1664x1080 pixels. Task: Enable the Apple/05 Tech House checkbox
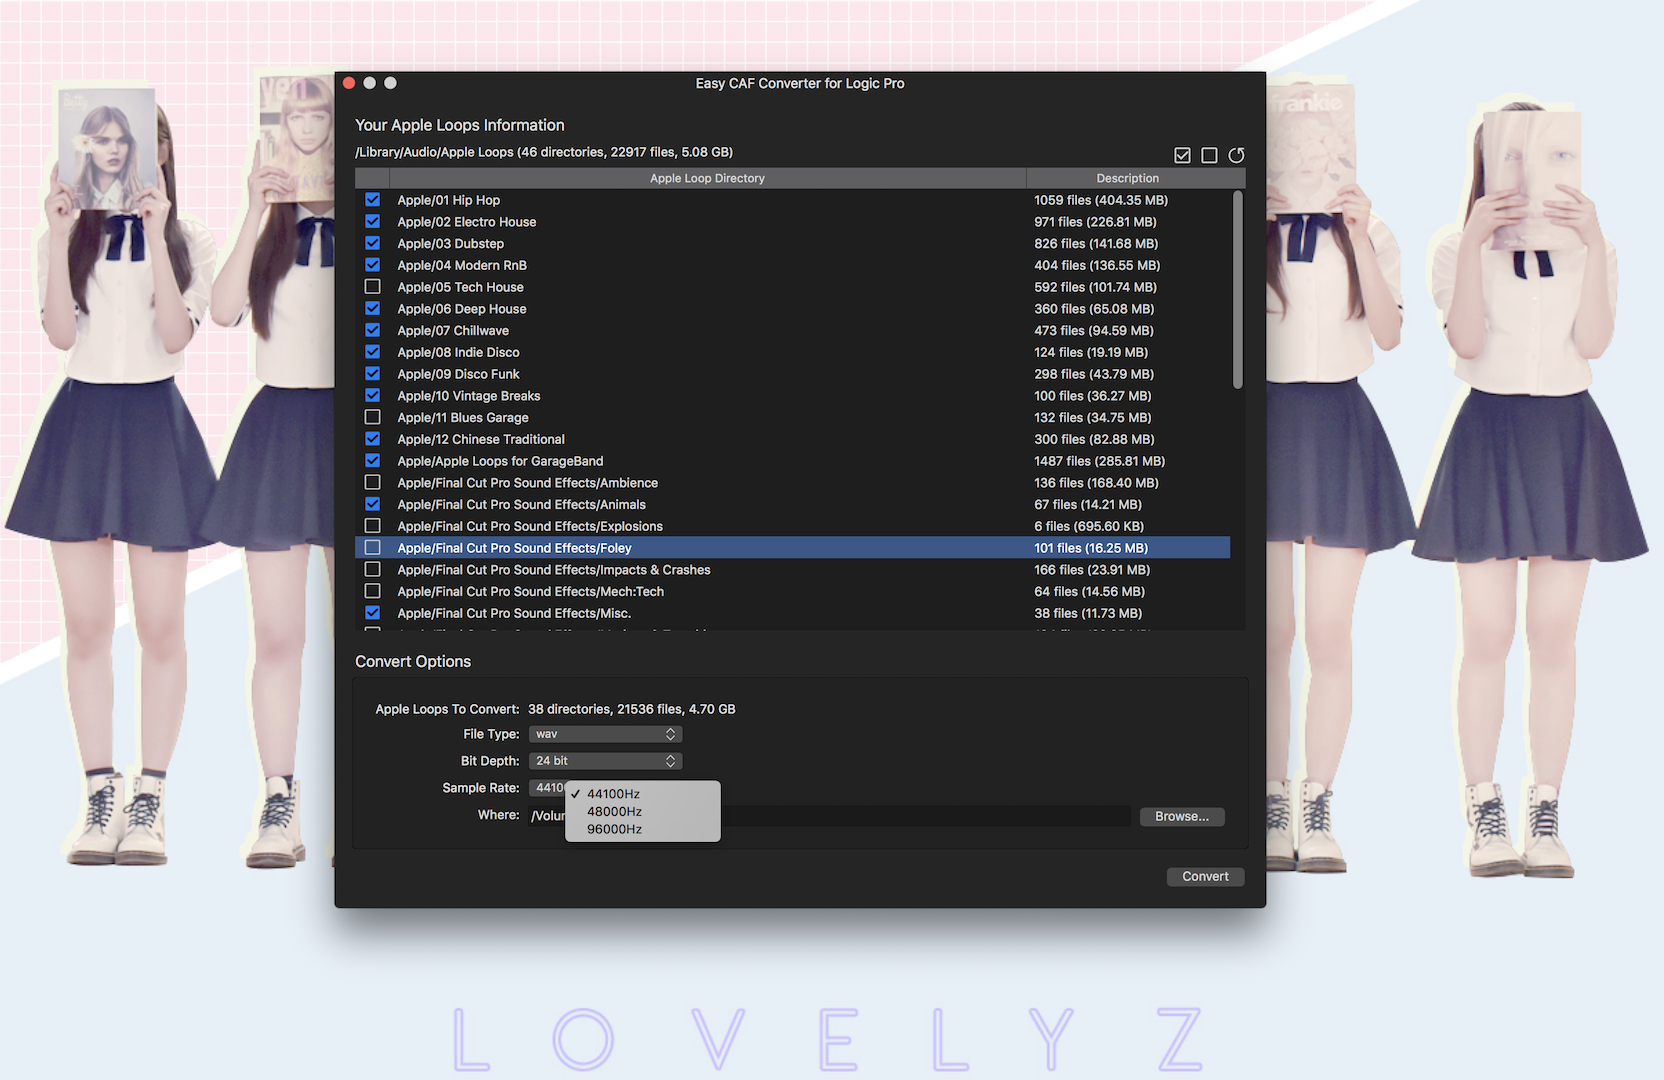[x=373, y=287]
